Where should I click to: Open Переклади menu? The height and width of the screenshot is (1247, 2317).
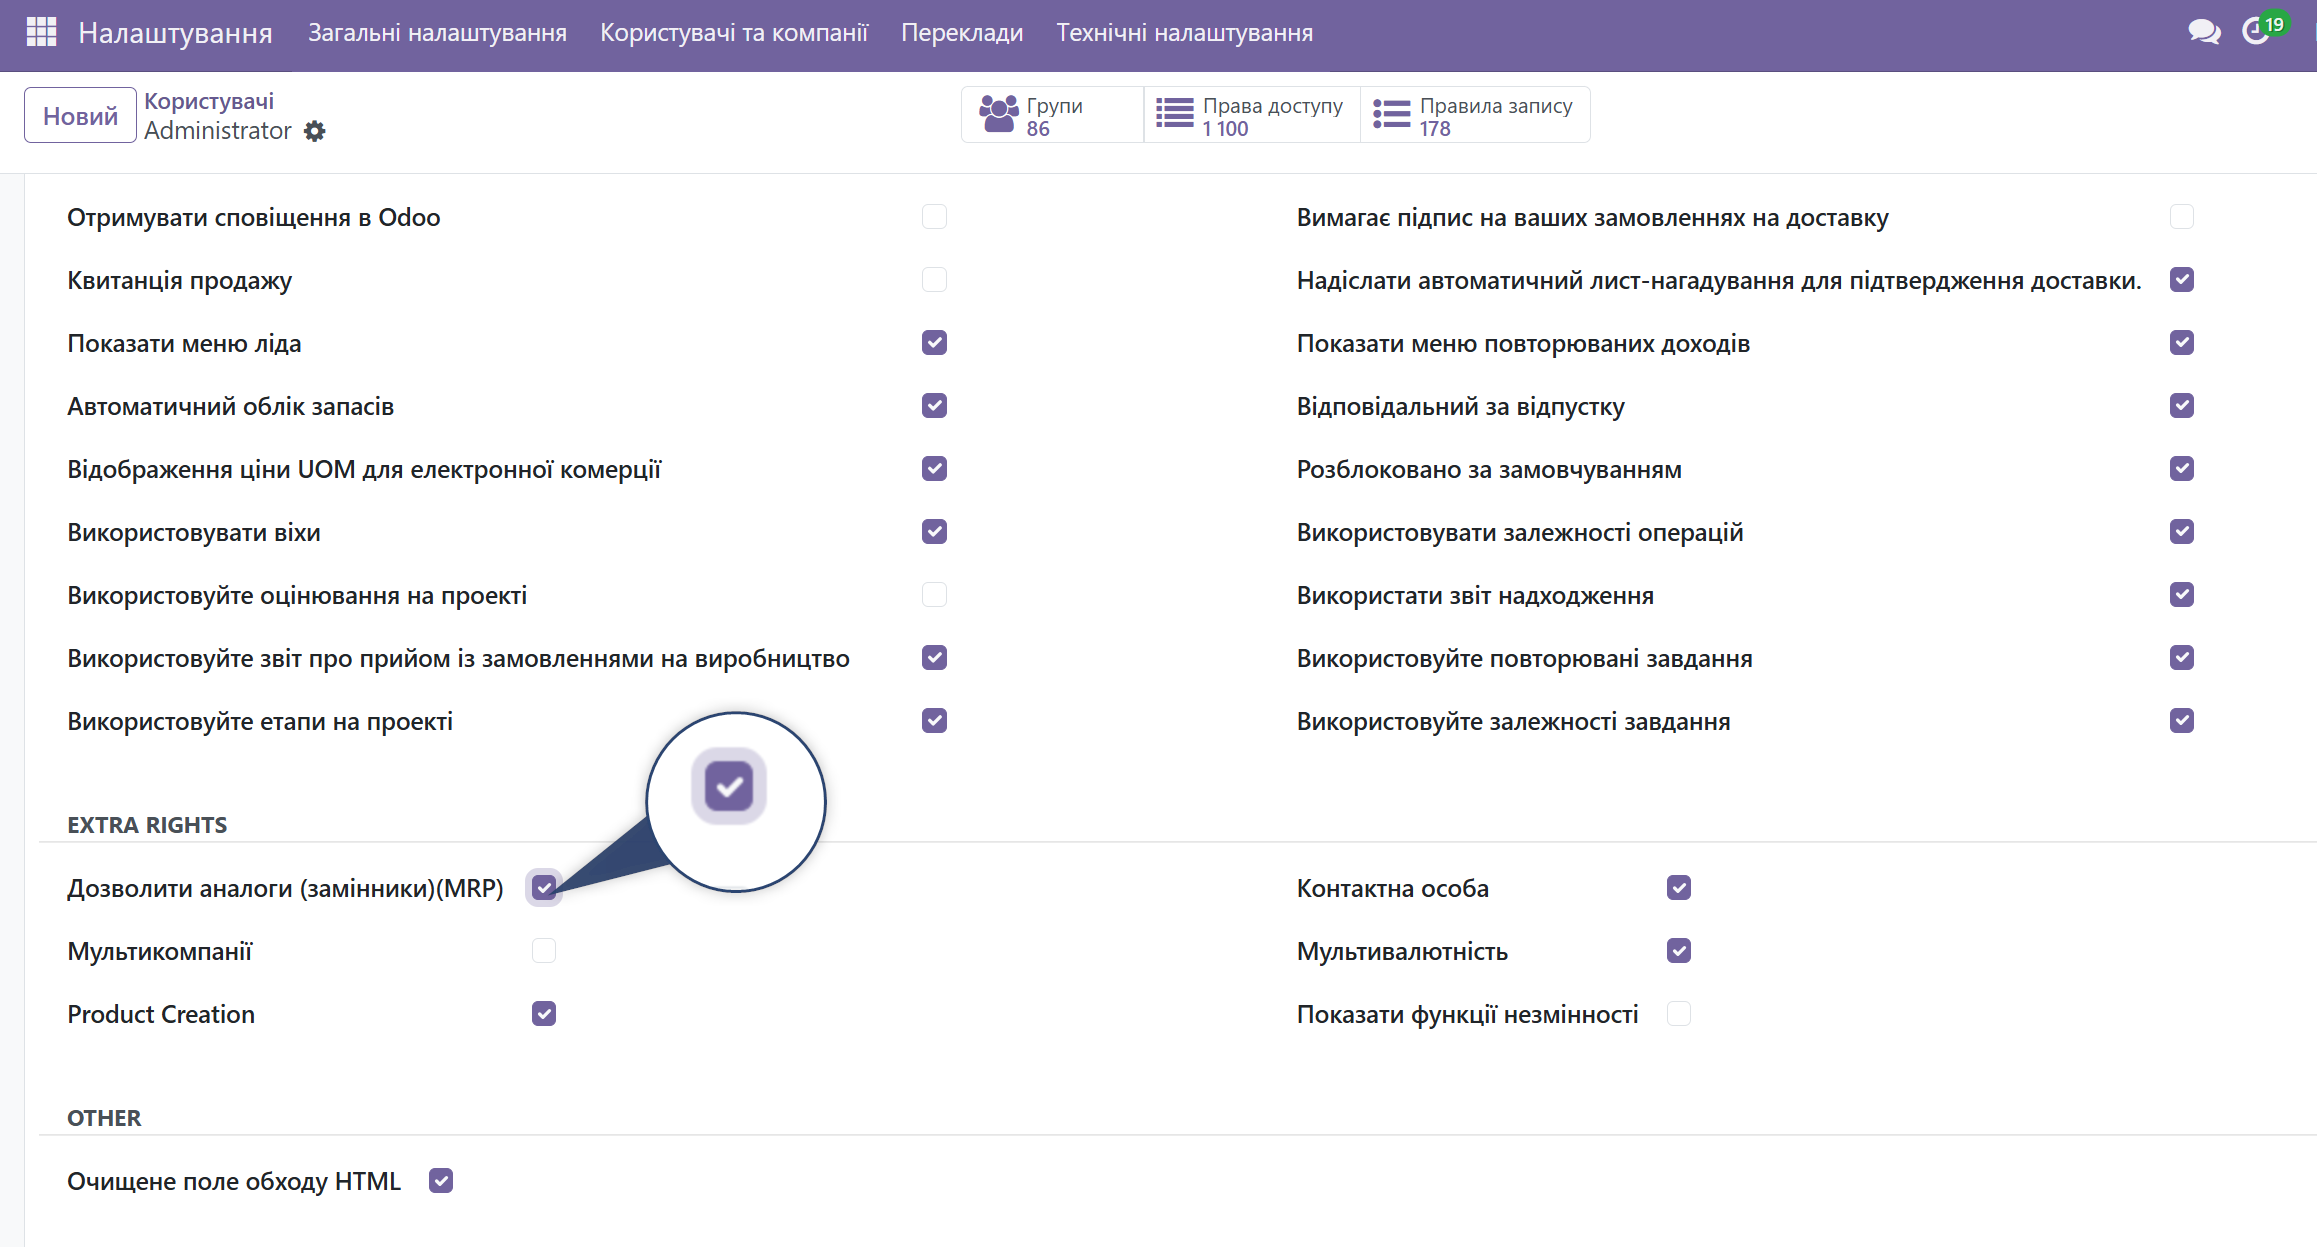[962, 32]
